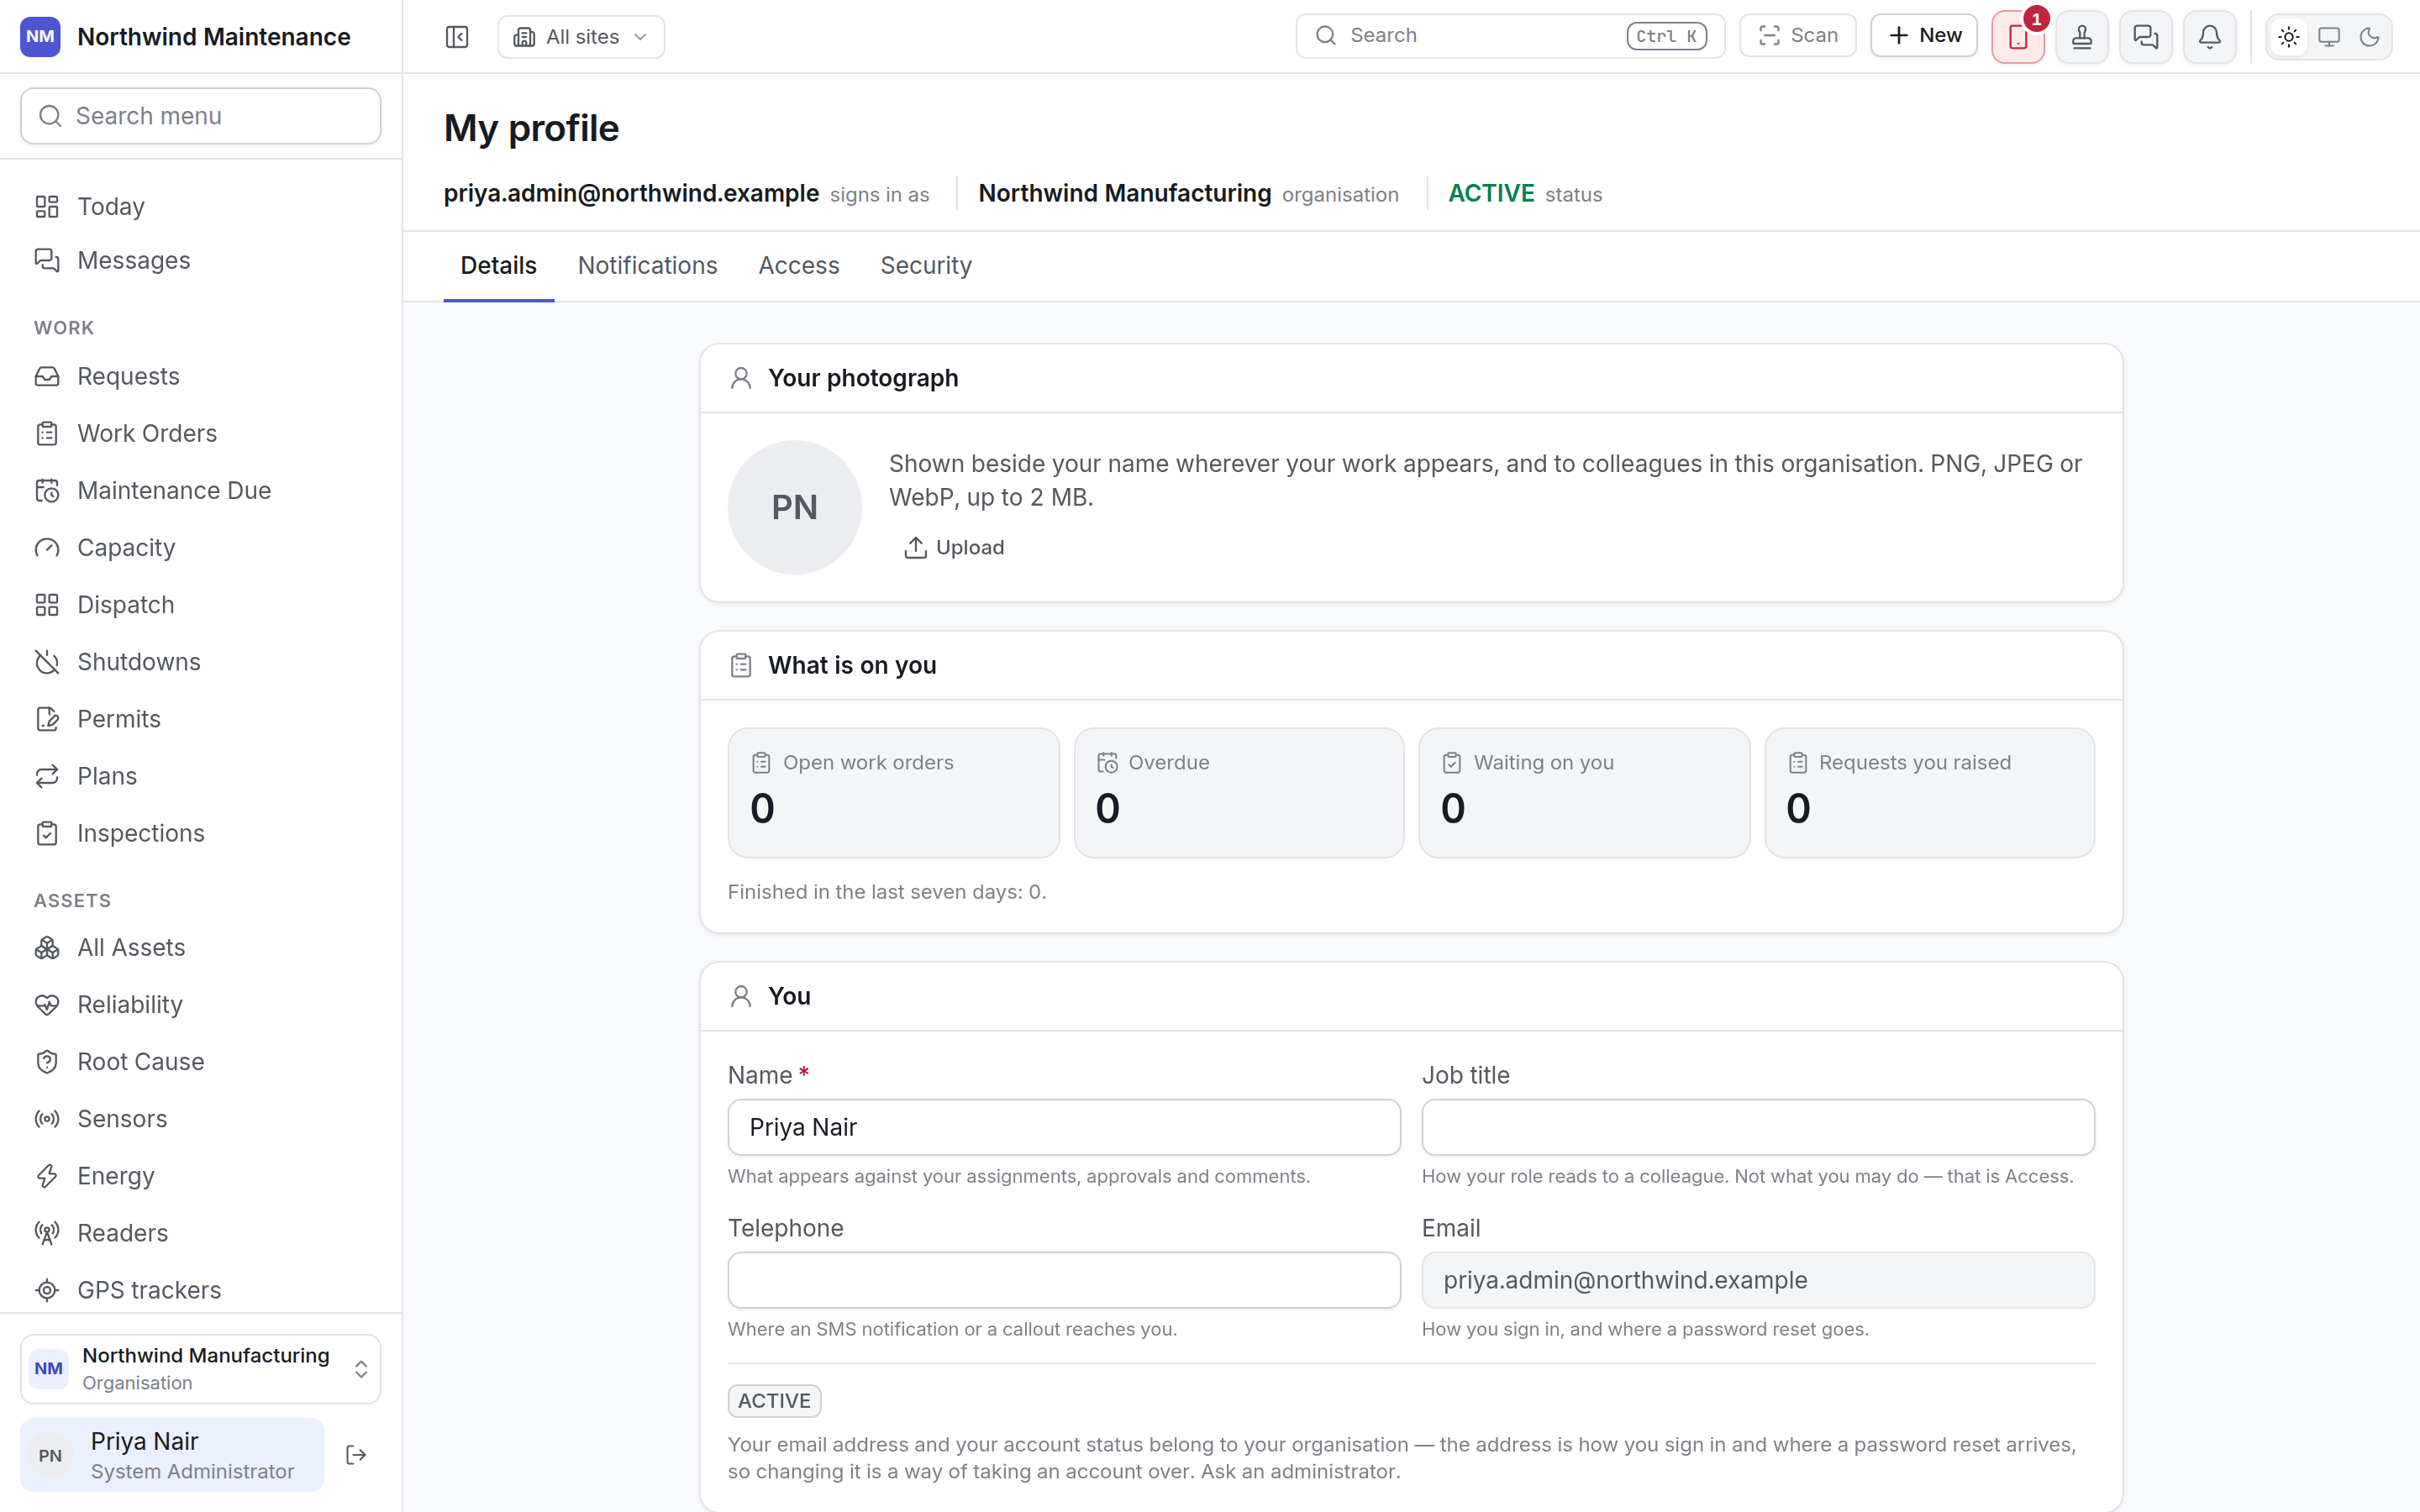Image resolution: width=2420 pixels, height=1512 pixels.
Task: Click the Waiting on you card
Action: (1584, 793)
